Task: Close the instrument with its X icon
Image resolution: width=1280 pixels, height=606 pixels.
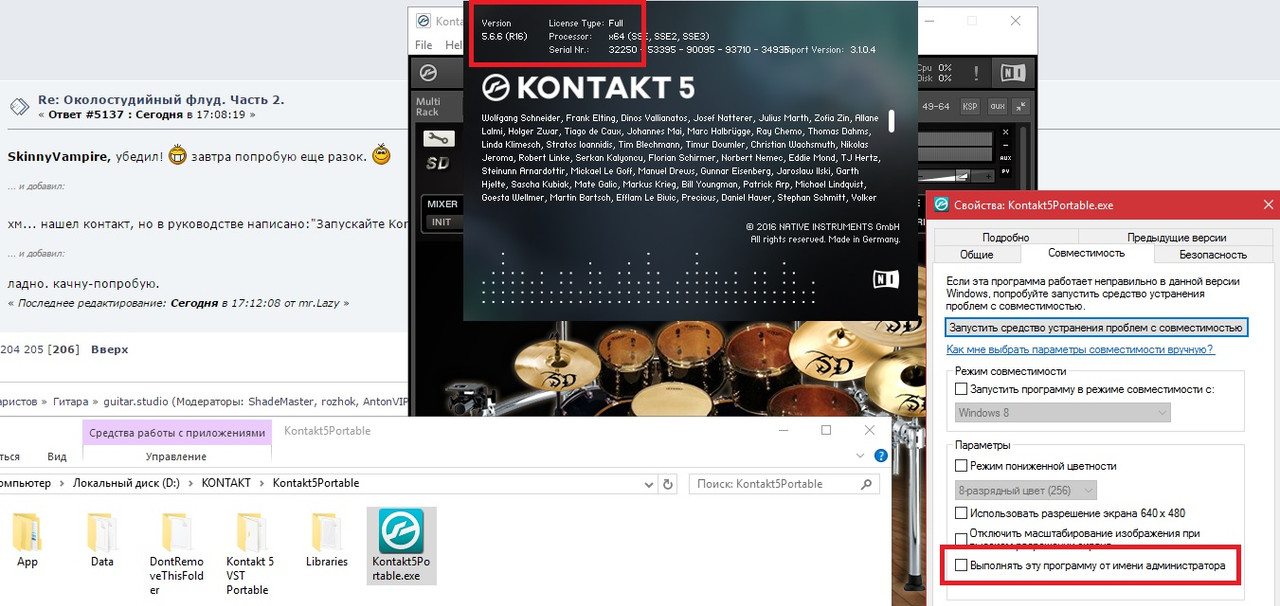Action: point(1005,132)
